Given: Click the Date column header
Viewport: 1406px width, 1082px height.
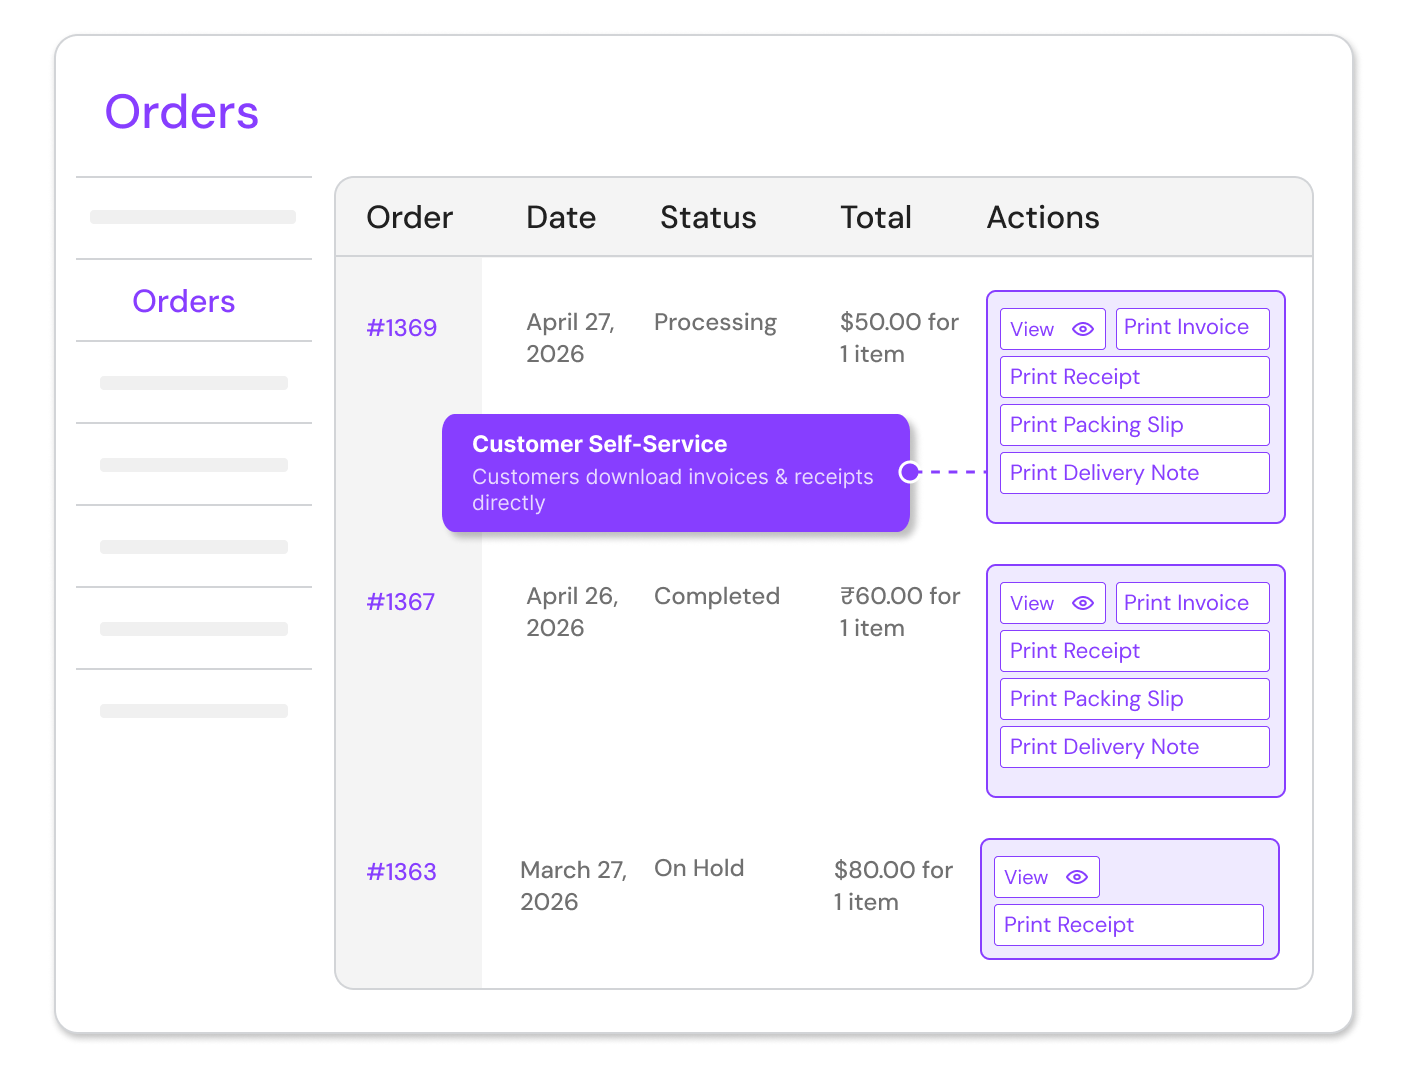Looking at the screenshot, I should point(561,218).
